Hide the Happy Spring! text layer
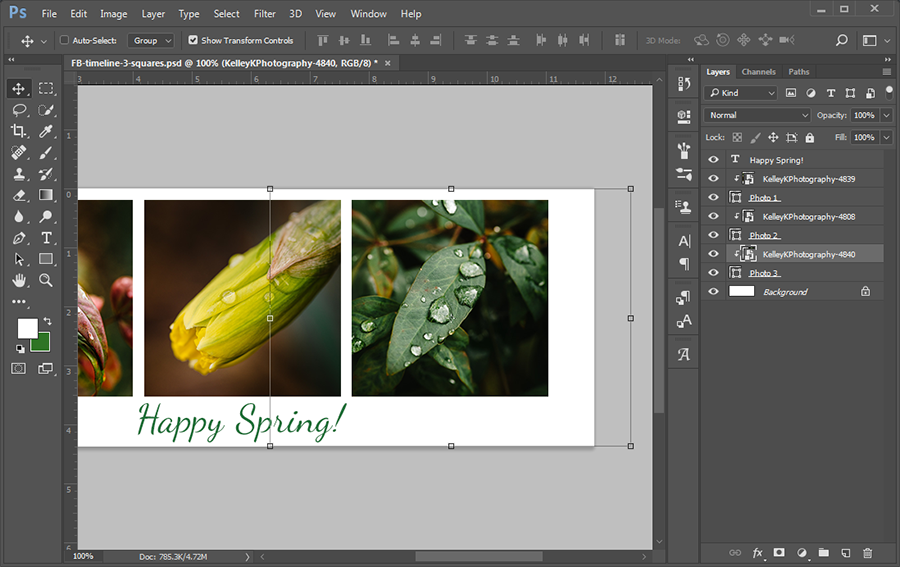This screenshot has height=567, width=900. pyautogui.click(x=713, y=160)
